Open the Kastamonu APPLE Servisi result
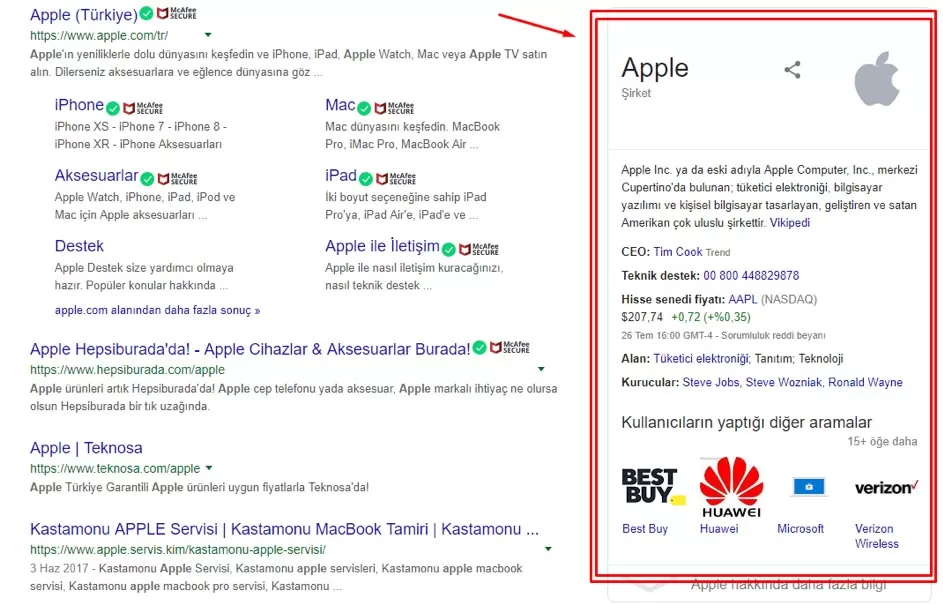Image resolution: width=943 pixels, height=604 pixels. pyautogui.click(x=284, y=529)
